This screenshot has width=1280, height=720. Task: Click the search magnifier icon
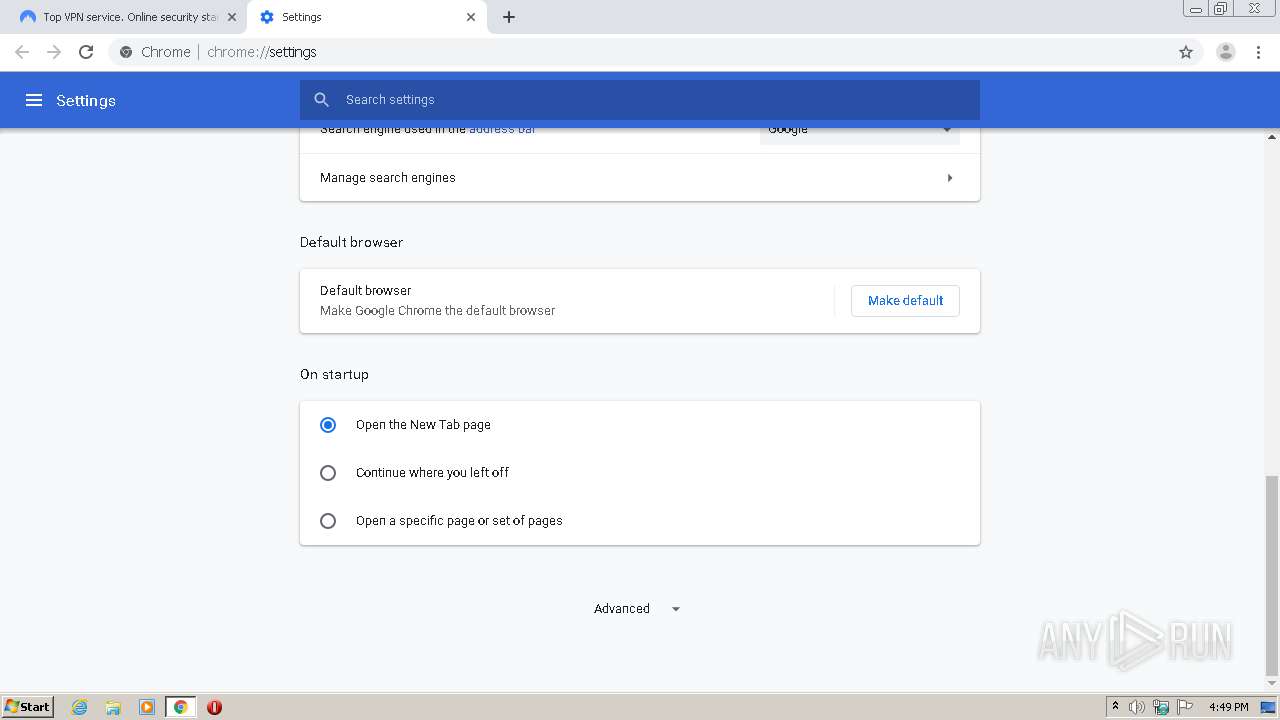[321, 100]
